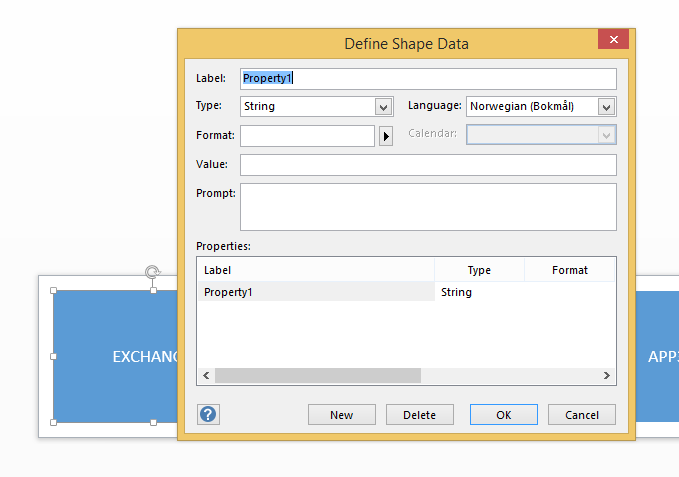Confirm with the OK button
This screenshot has width=679, height=477.
[504, 415]
